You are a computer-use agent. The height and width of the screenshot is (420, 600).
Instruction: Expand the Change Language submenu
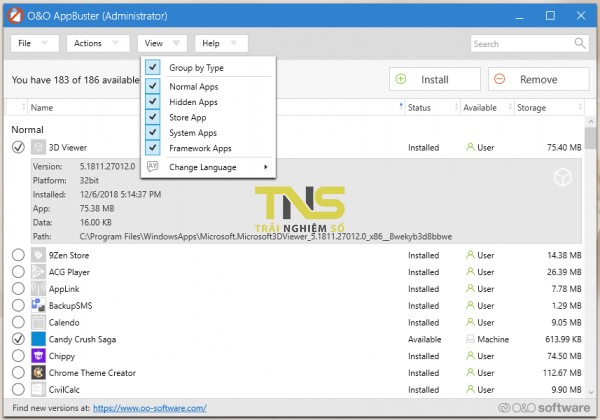tap(208, 167)
